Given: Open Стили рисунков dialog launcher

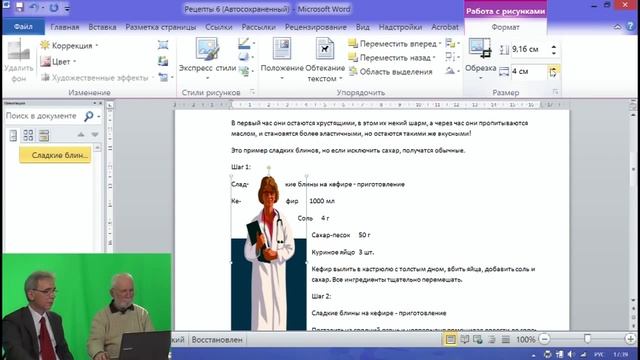Looking at the screenshot, I should [x=252, y=92].
